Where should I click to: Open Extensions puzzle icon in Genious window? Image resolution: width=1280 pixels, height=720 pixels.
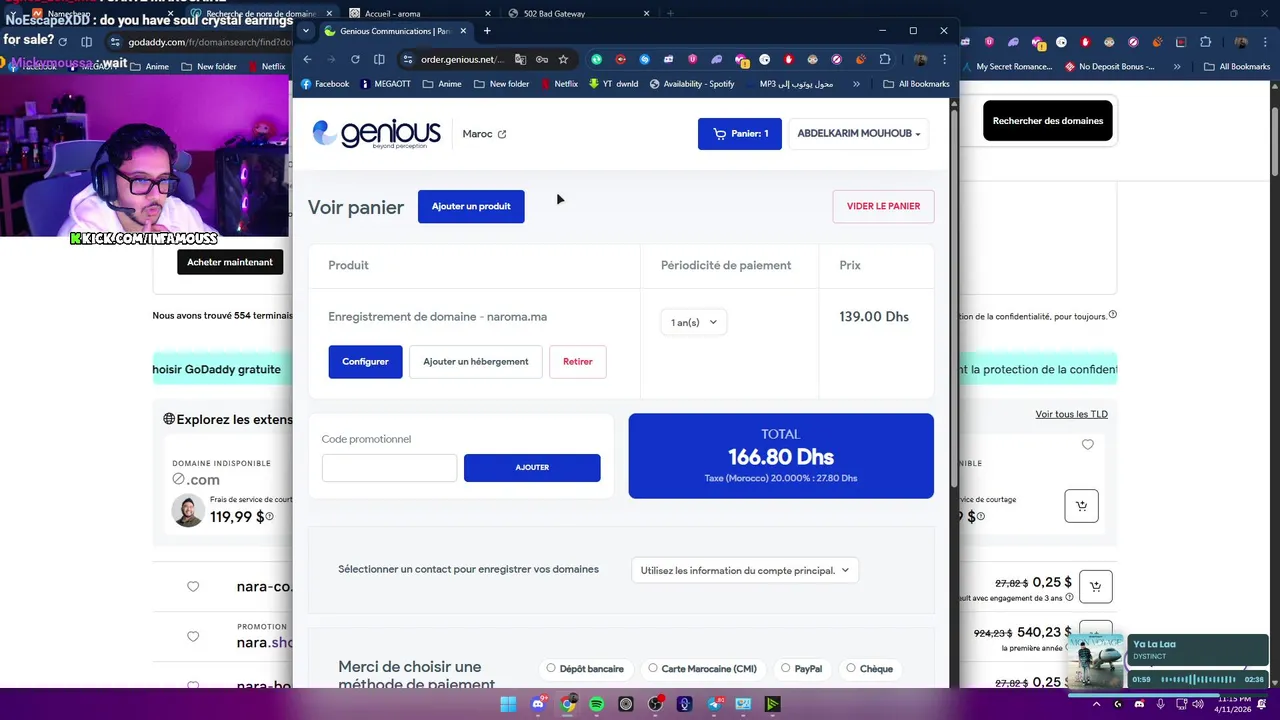coord(885,59)
